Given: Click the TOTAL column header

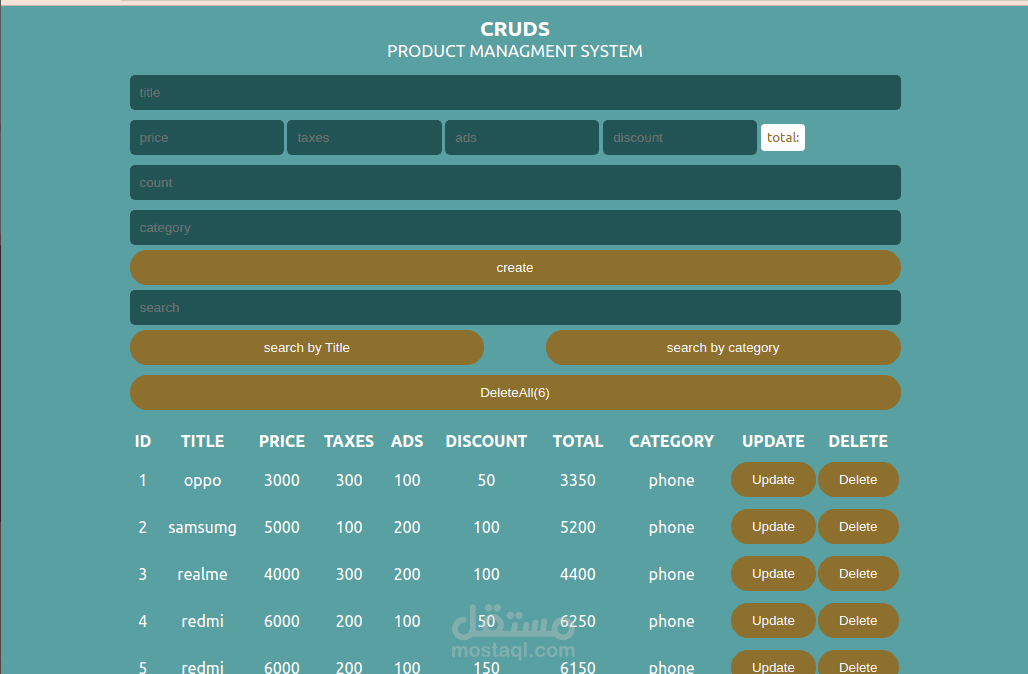Looking at the screenshot, I should click(578, 441).
